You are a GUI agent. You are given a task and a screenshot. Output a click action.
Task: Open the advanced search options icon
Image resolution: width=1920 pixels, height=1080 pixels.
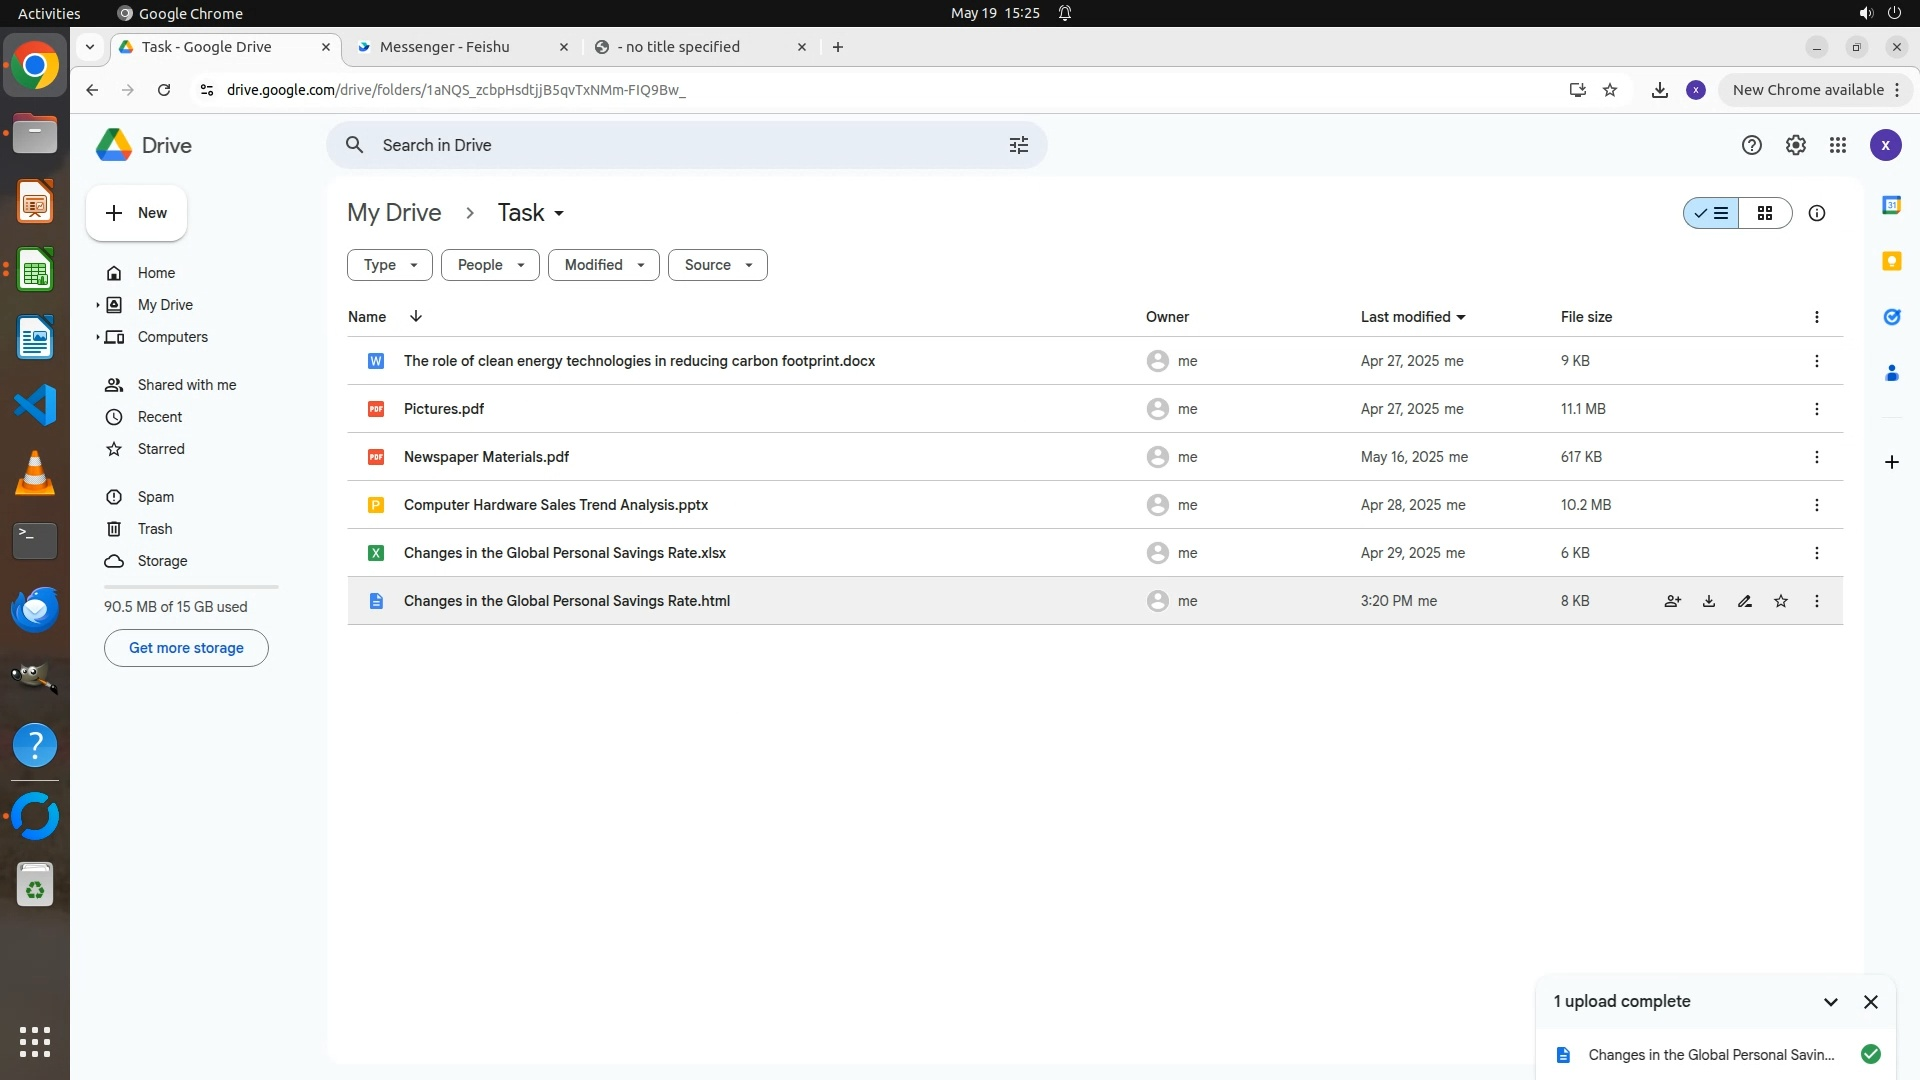(x=1018, y=145)
